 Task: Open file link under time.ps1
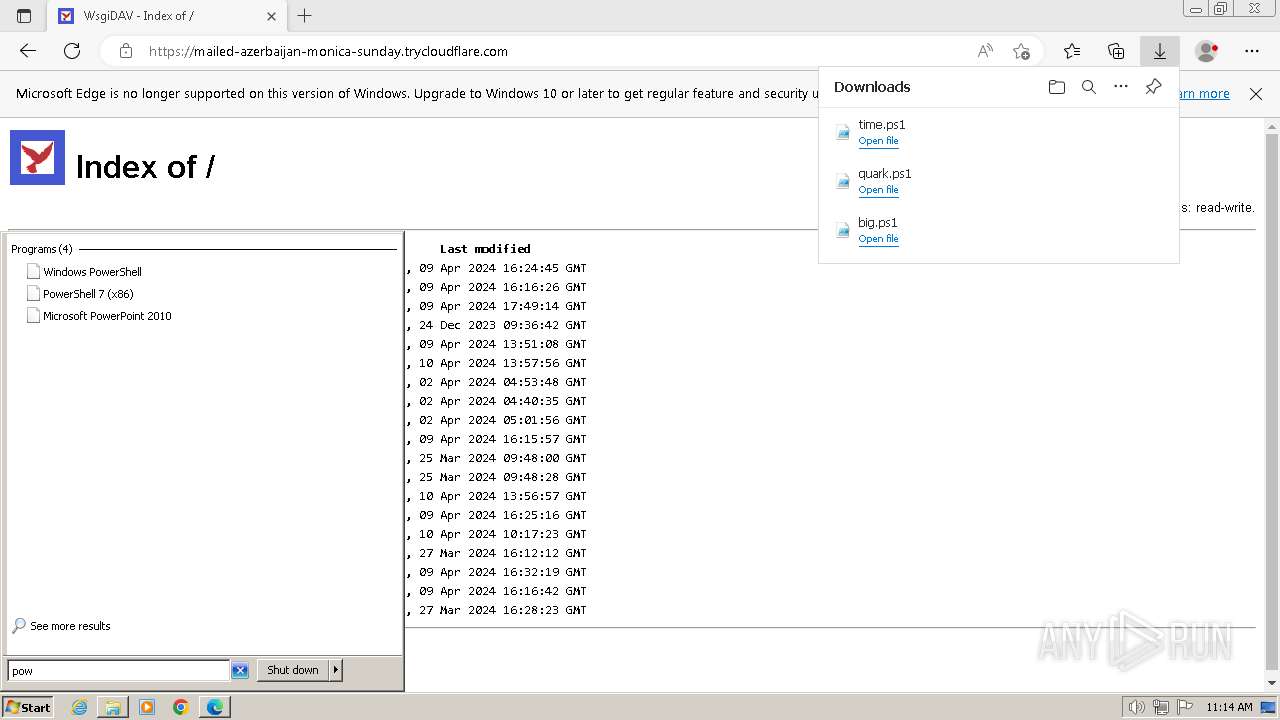click(878, 141)
